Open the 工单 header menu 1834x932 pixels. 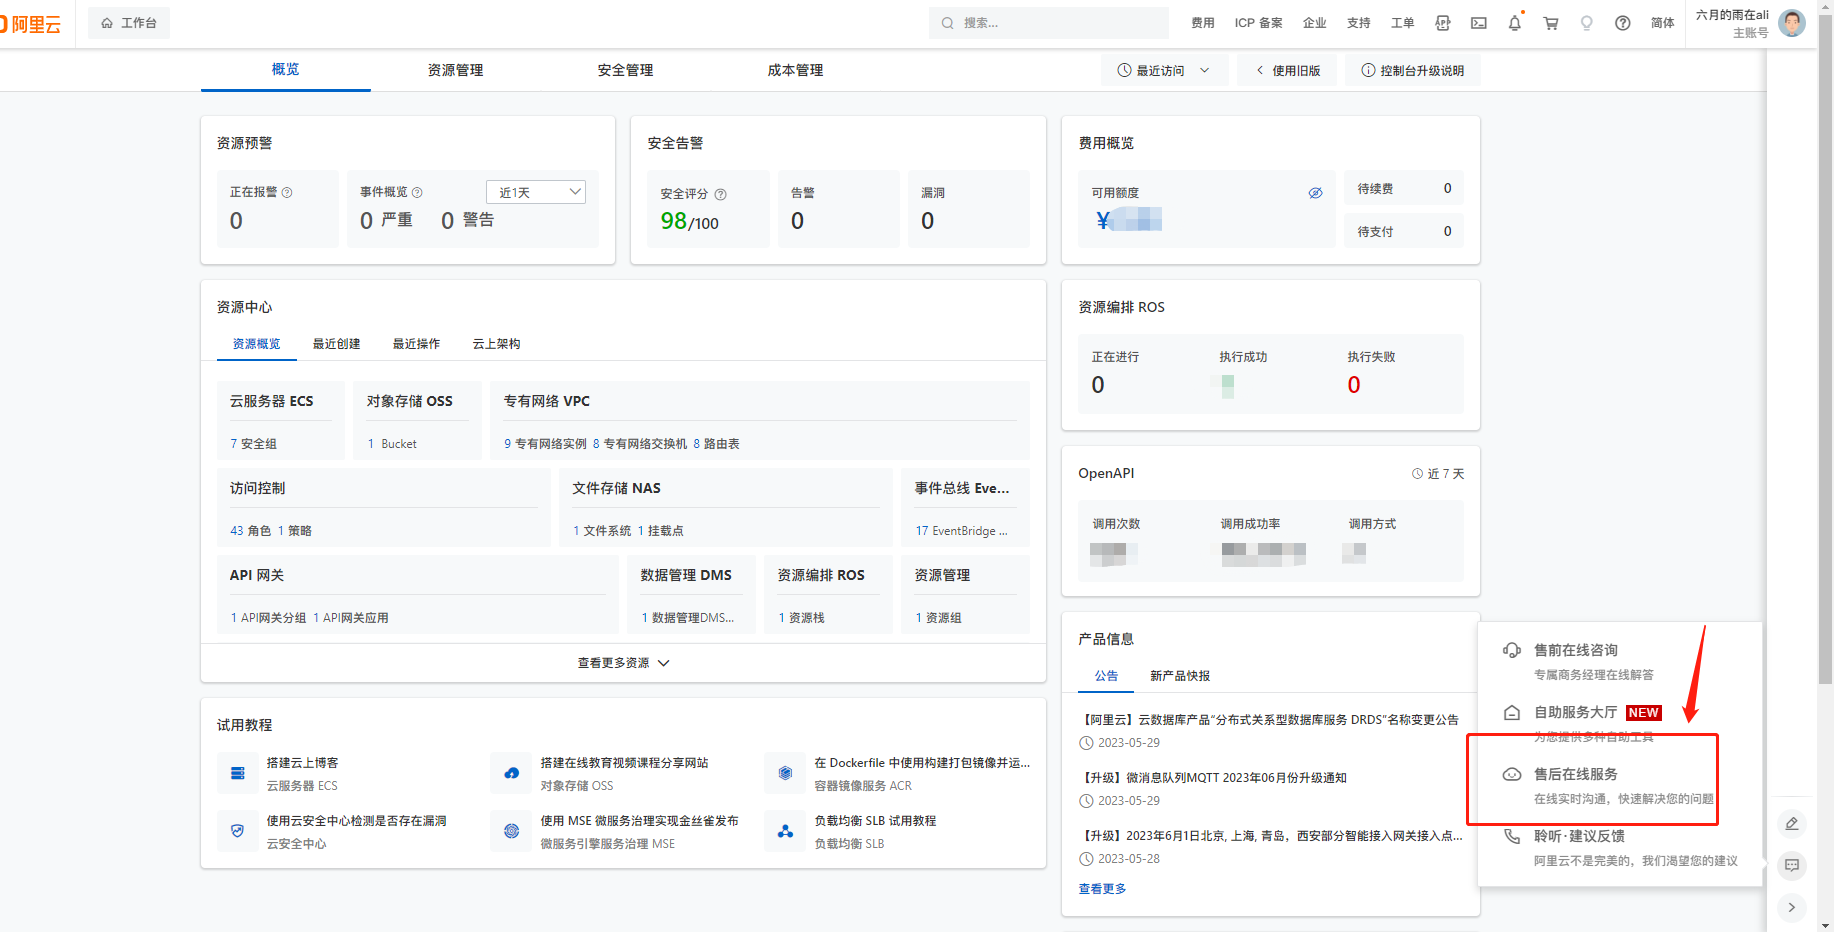pos(1403,23)
